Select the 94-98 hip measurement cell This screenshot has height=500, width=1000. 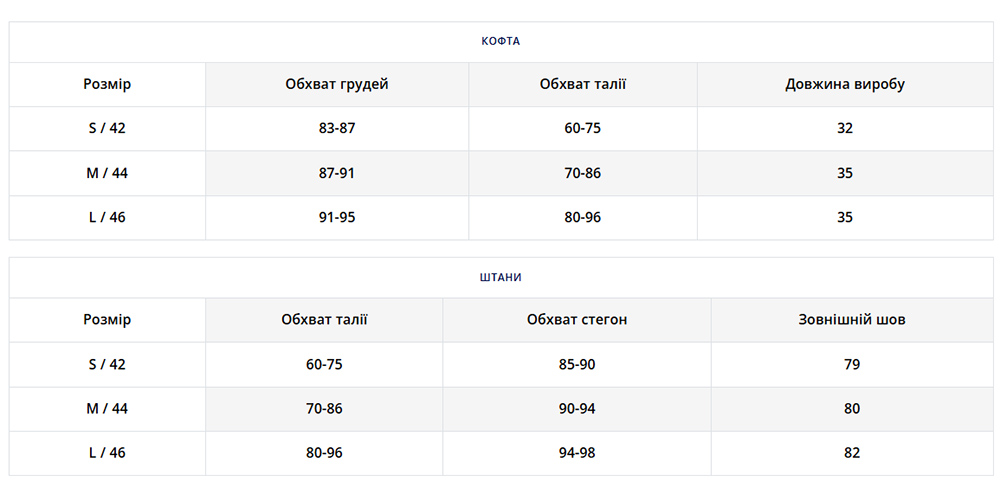[577, 453]
